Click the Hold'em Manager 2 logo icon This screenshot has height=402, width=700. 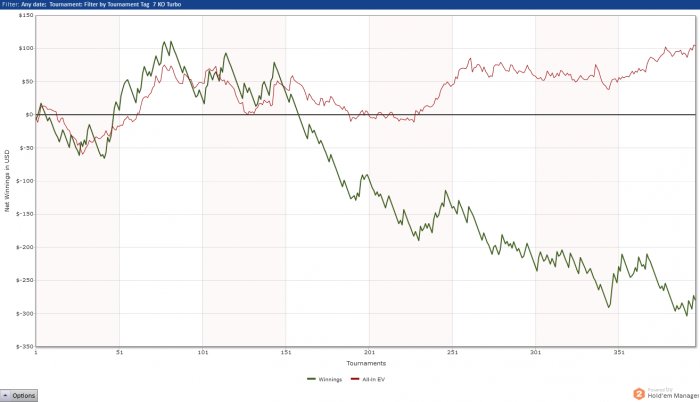point(639,394)
